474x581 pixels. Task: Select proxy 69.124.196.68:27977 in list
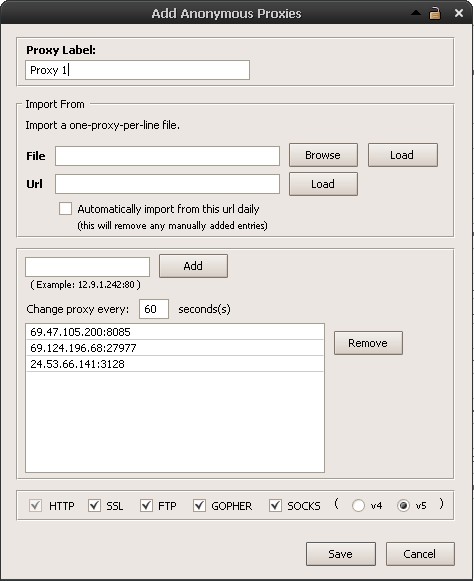(x=175, y=348)
